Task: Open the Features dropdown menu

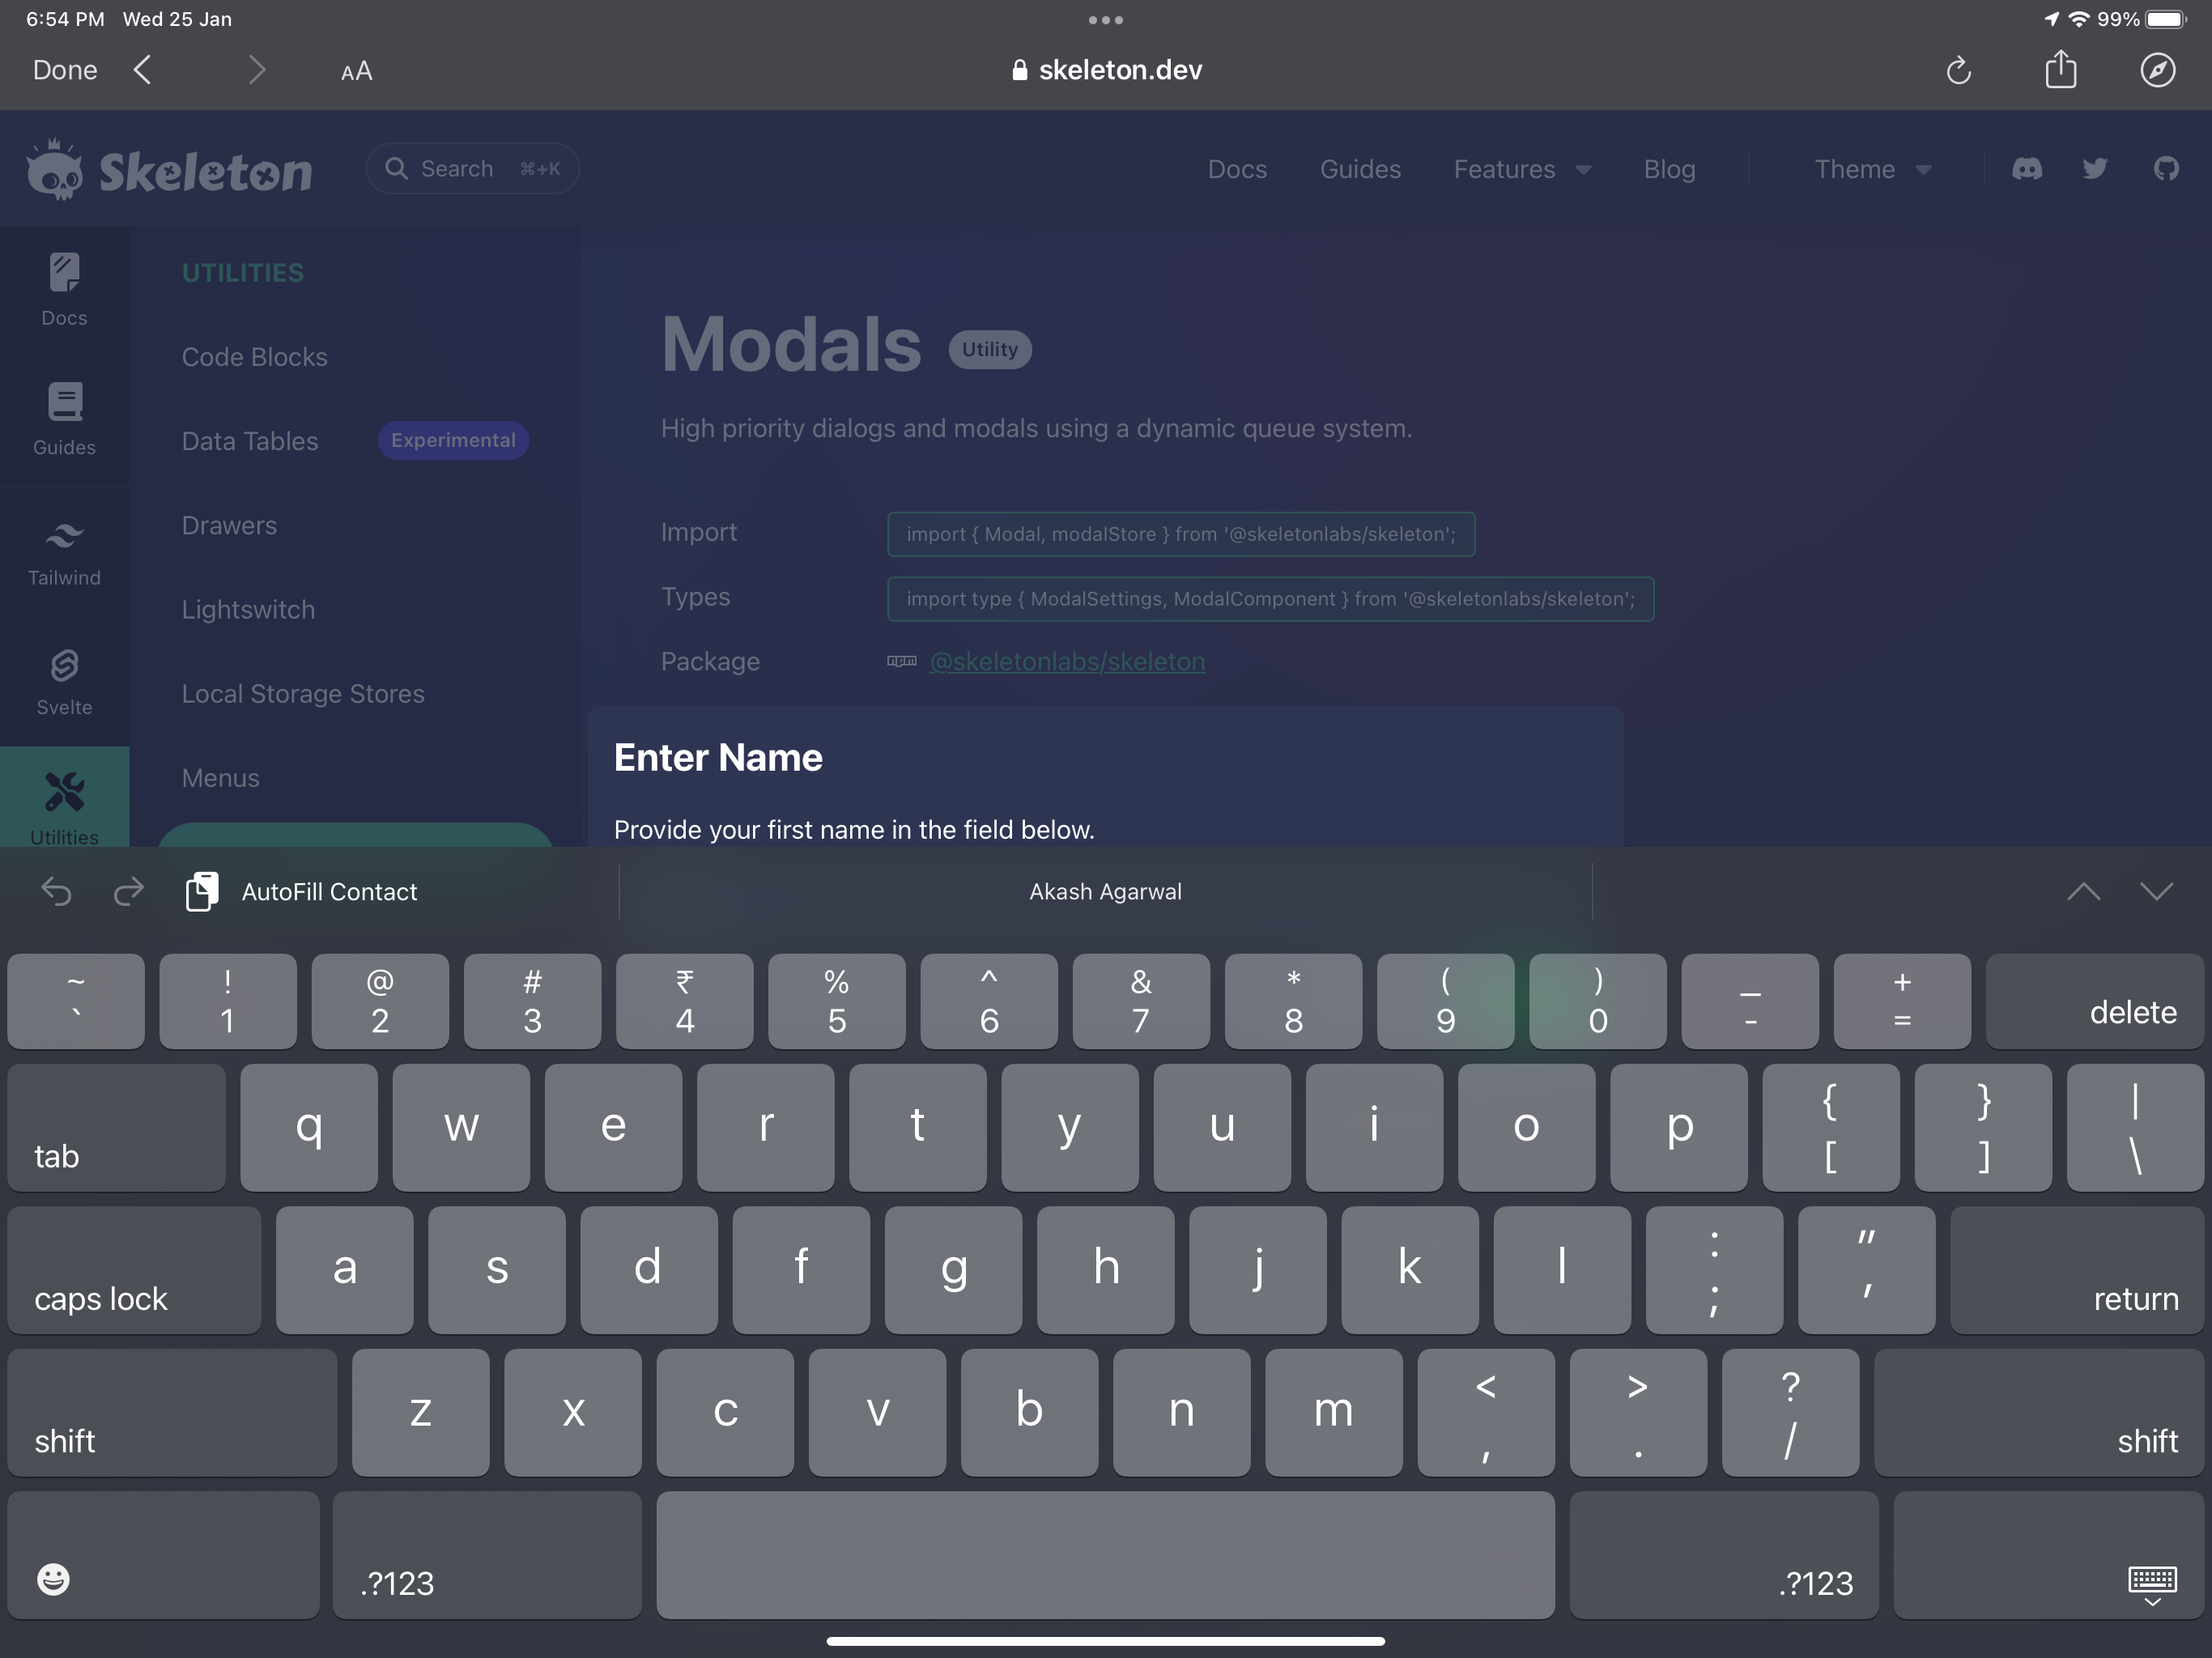Action: pos(1520,169)
